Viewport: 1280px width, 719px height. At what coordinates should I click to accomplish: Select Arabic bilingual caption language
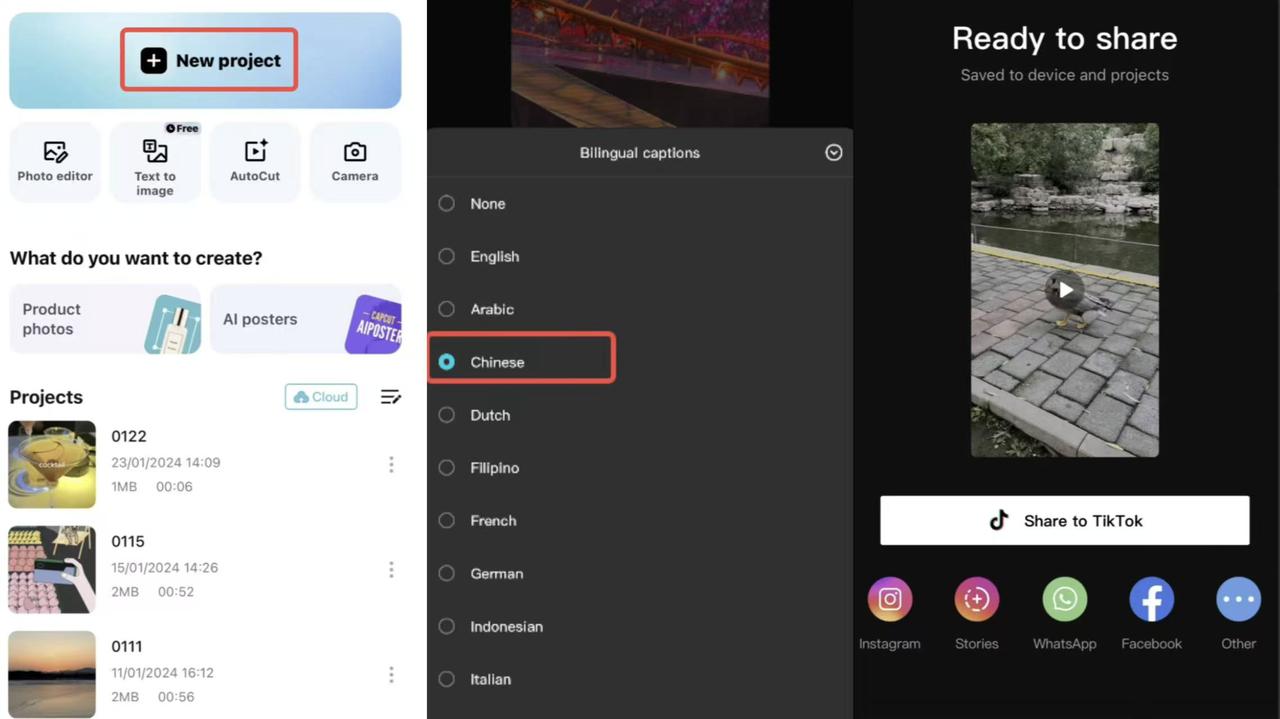(640, 309)
